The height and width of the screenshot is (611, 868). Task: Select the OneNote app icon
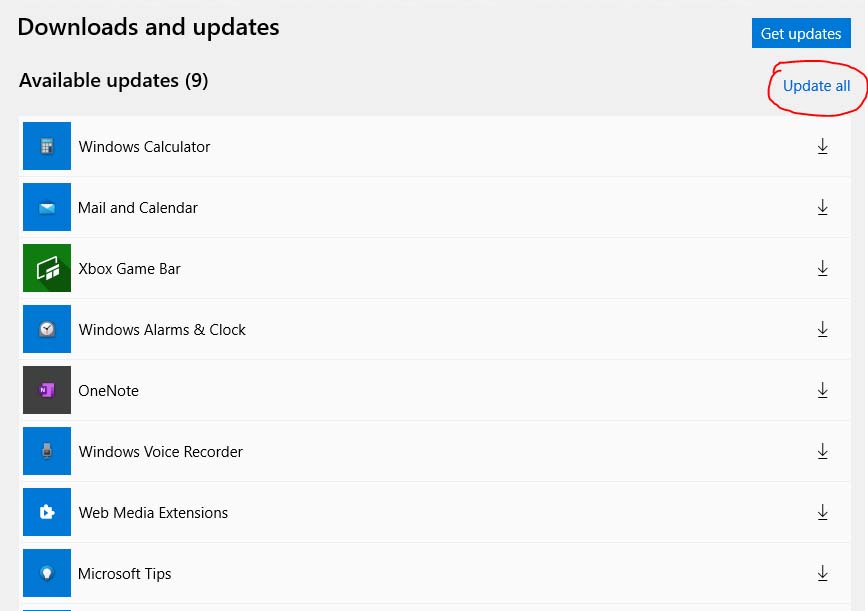pos(46,390)
